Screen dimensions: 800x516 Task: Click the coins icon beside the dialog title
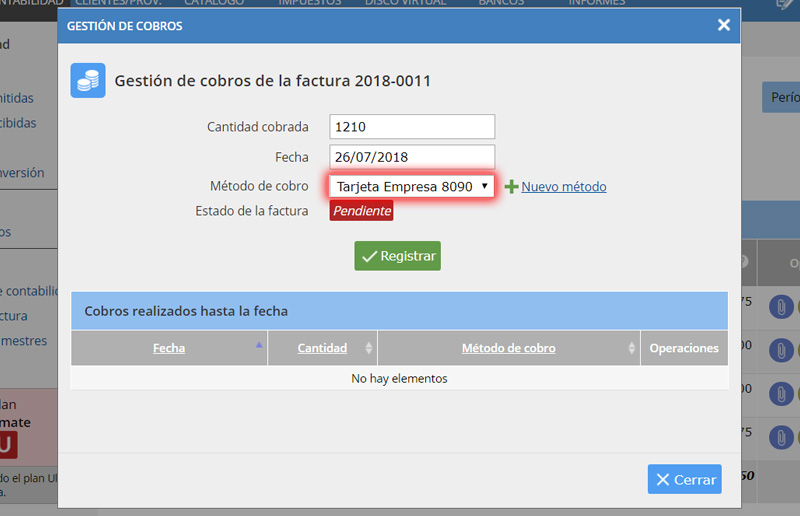pyautogui.click(x=88, y=80)
